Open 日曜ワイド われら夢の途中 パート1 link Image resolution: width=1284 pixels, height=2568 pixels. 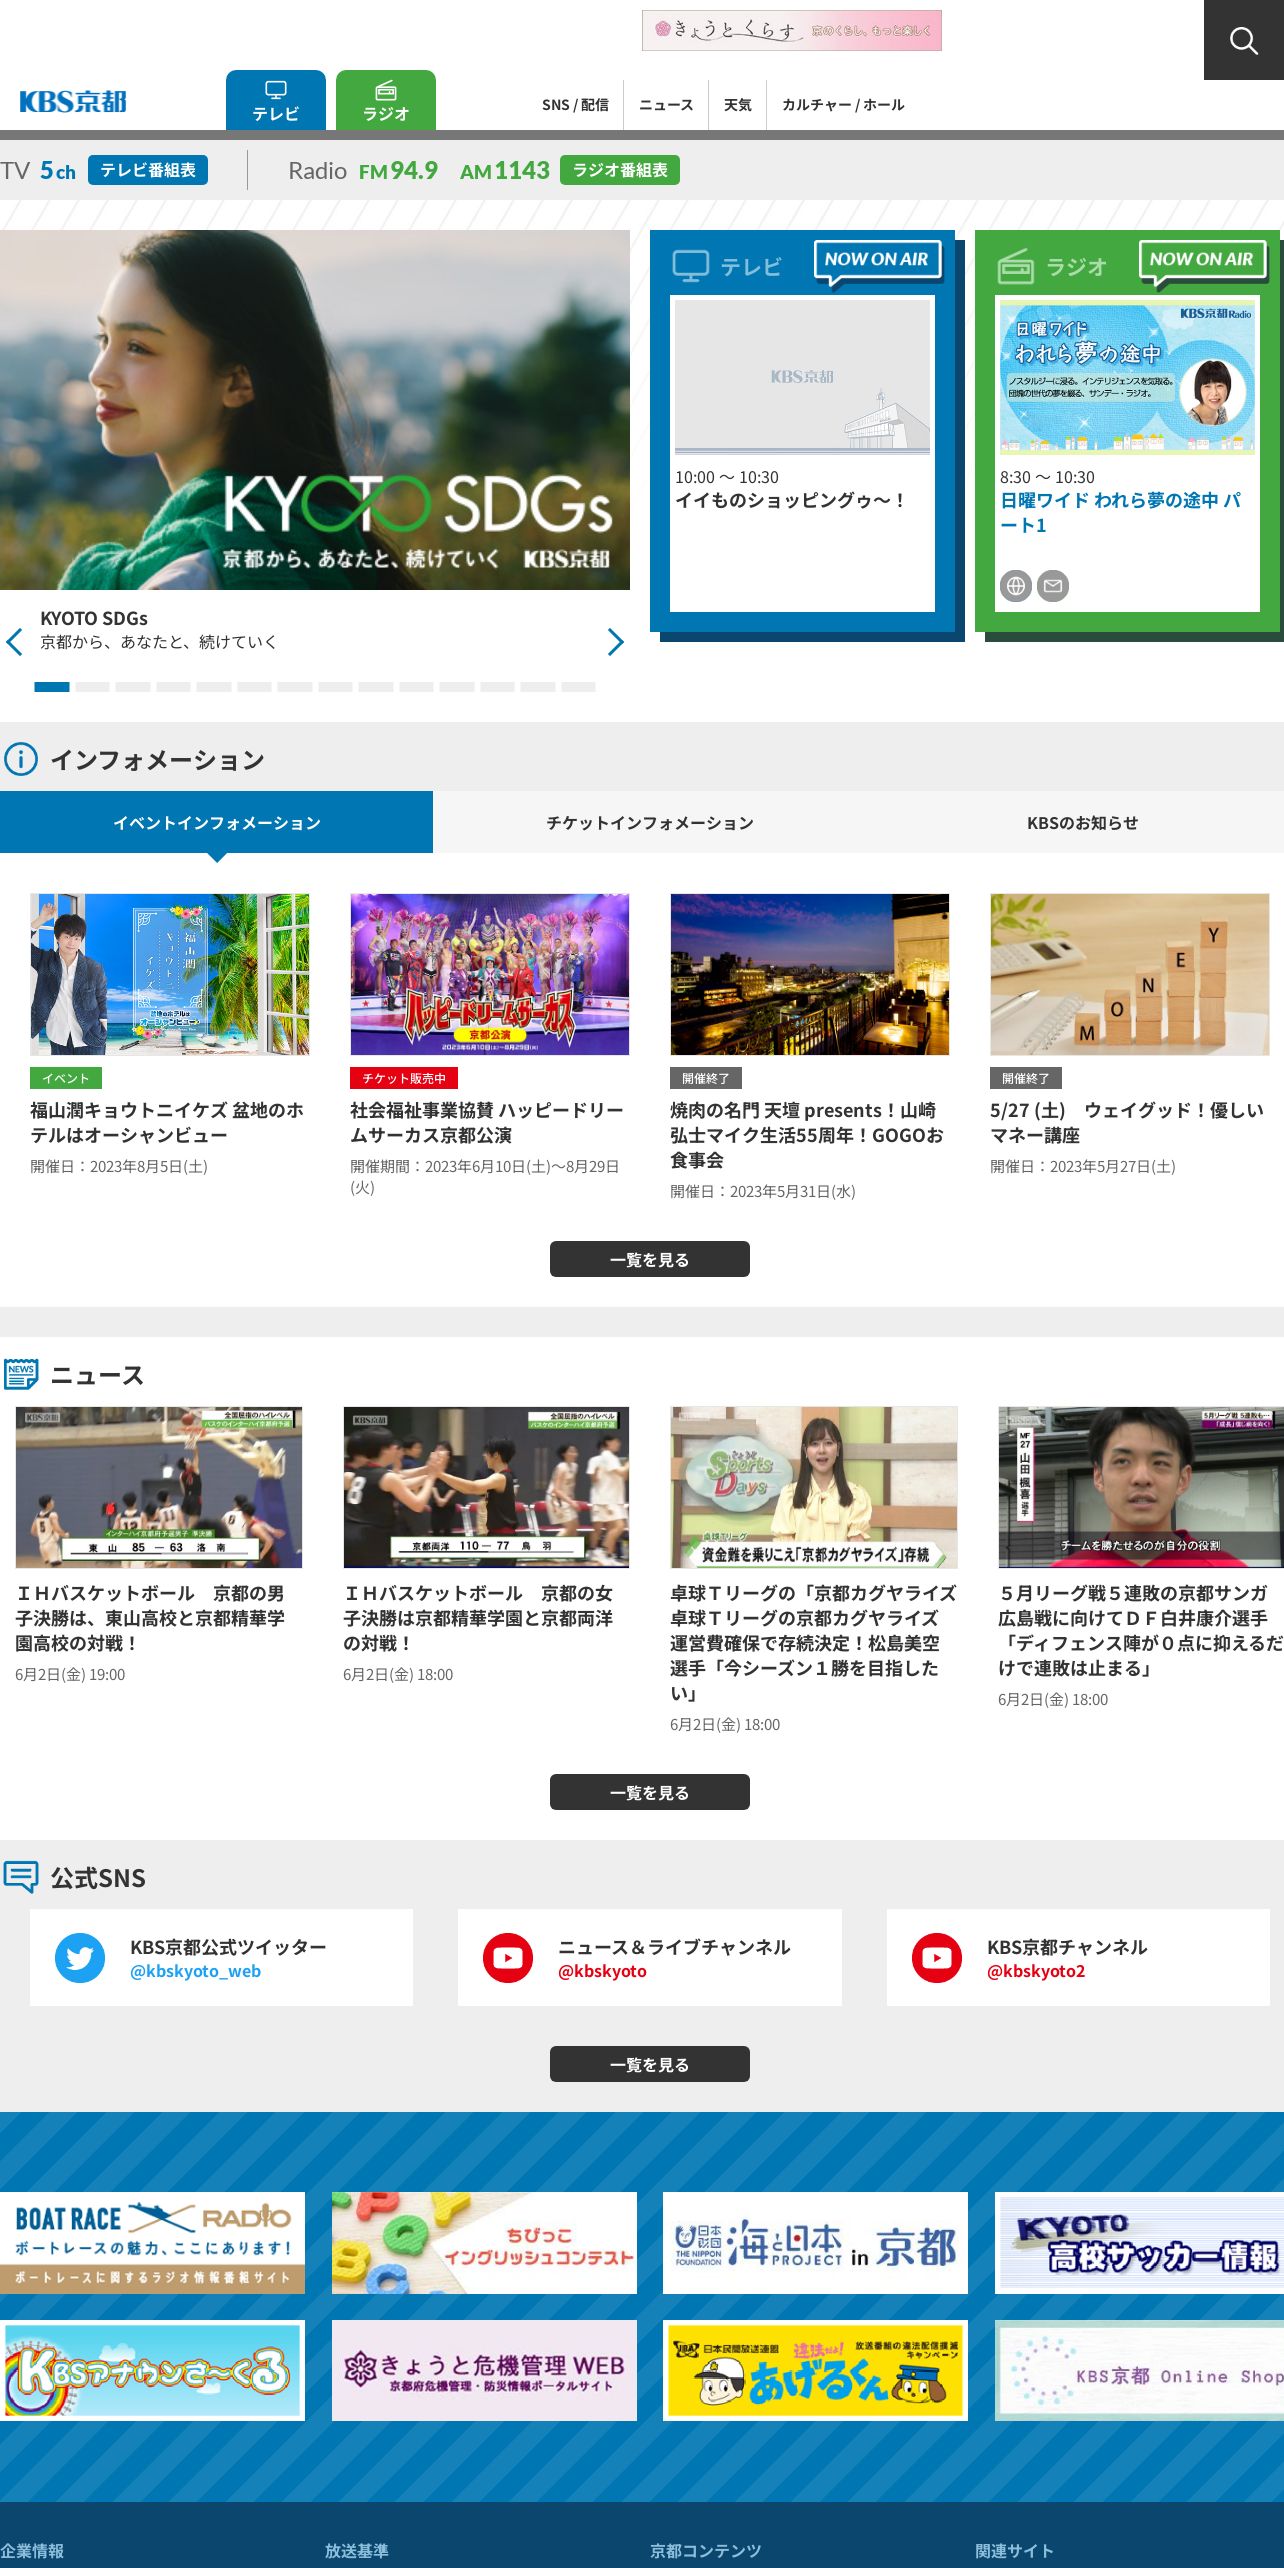point(1120,512)
